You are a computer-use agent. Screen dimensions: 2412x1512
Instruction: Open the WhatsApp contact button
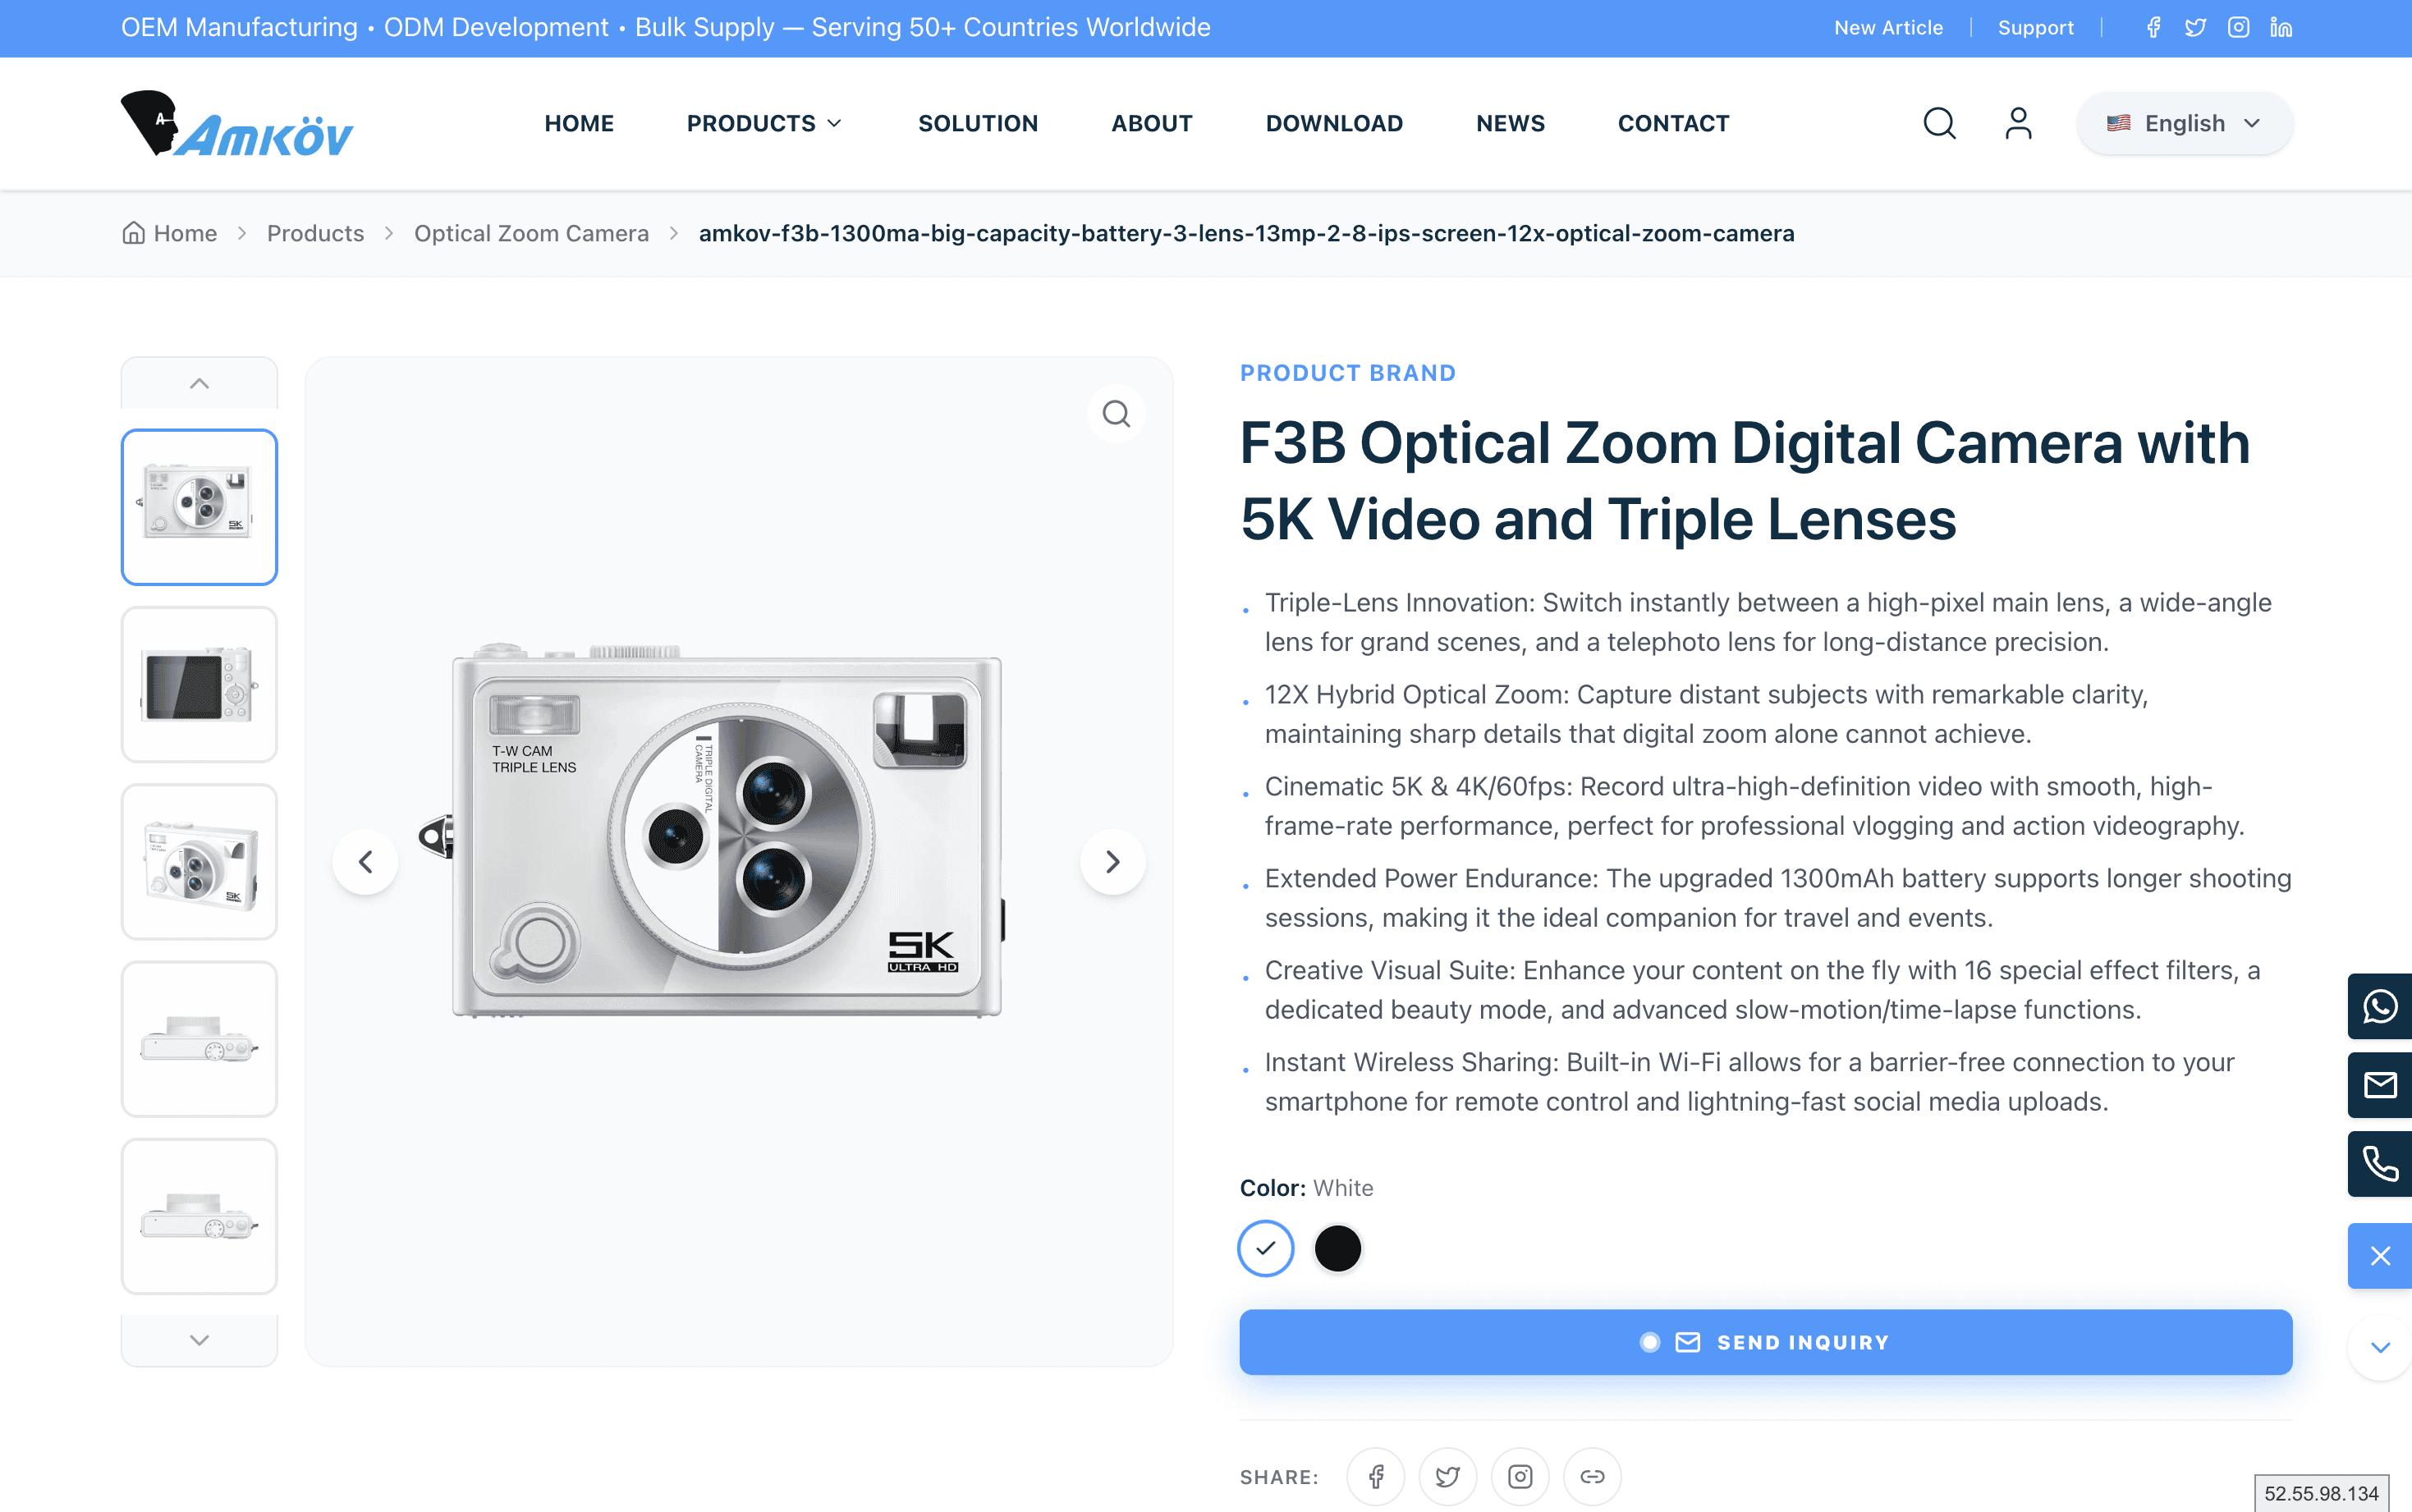pyautogui.click(x=2380, y=1006)
